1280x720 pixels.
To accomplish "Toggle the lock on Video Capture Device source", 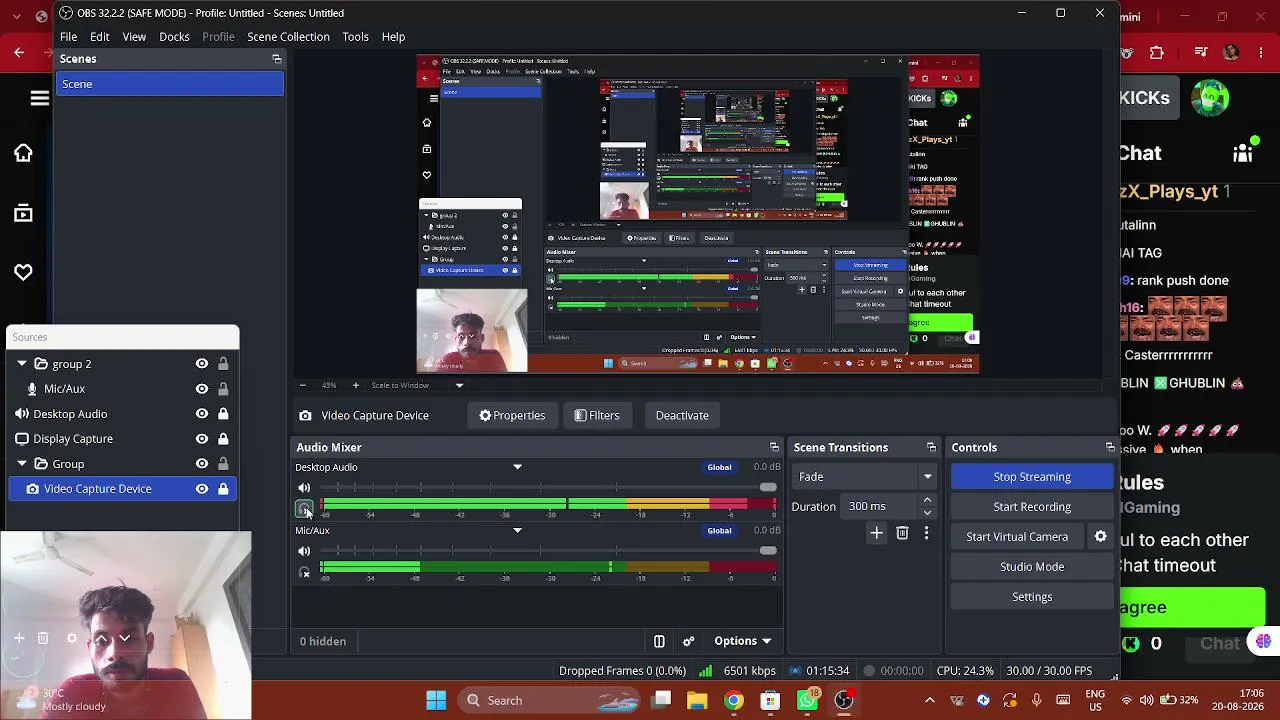I will (223, 489).
